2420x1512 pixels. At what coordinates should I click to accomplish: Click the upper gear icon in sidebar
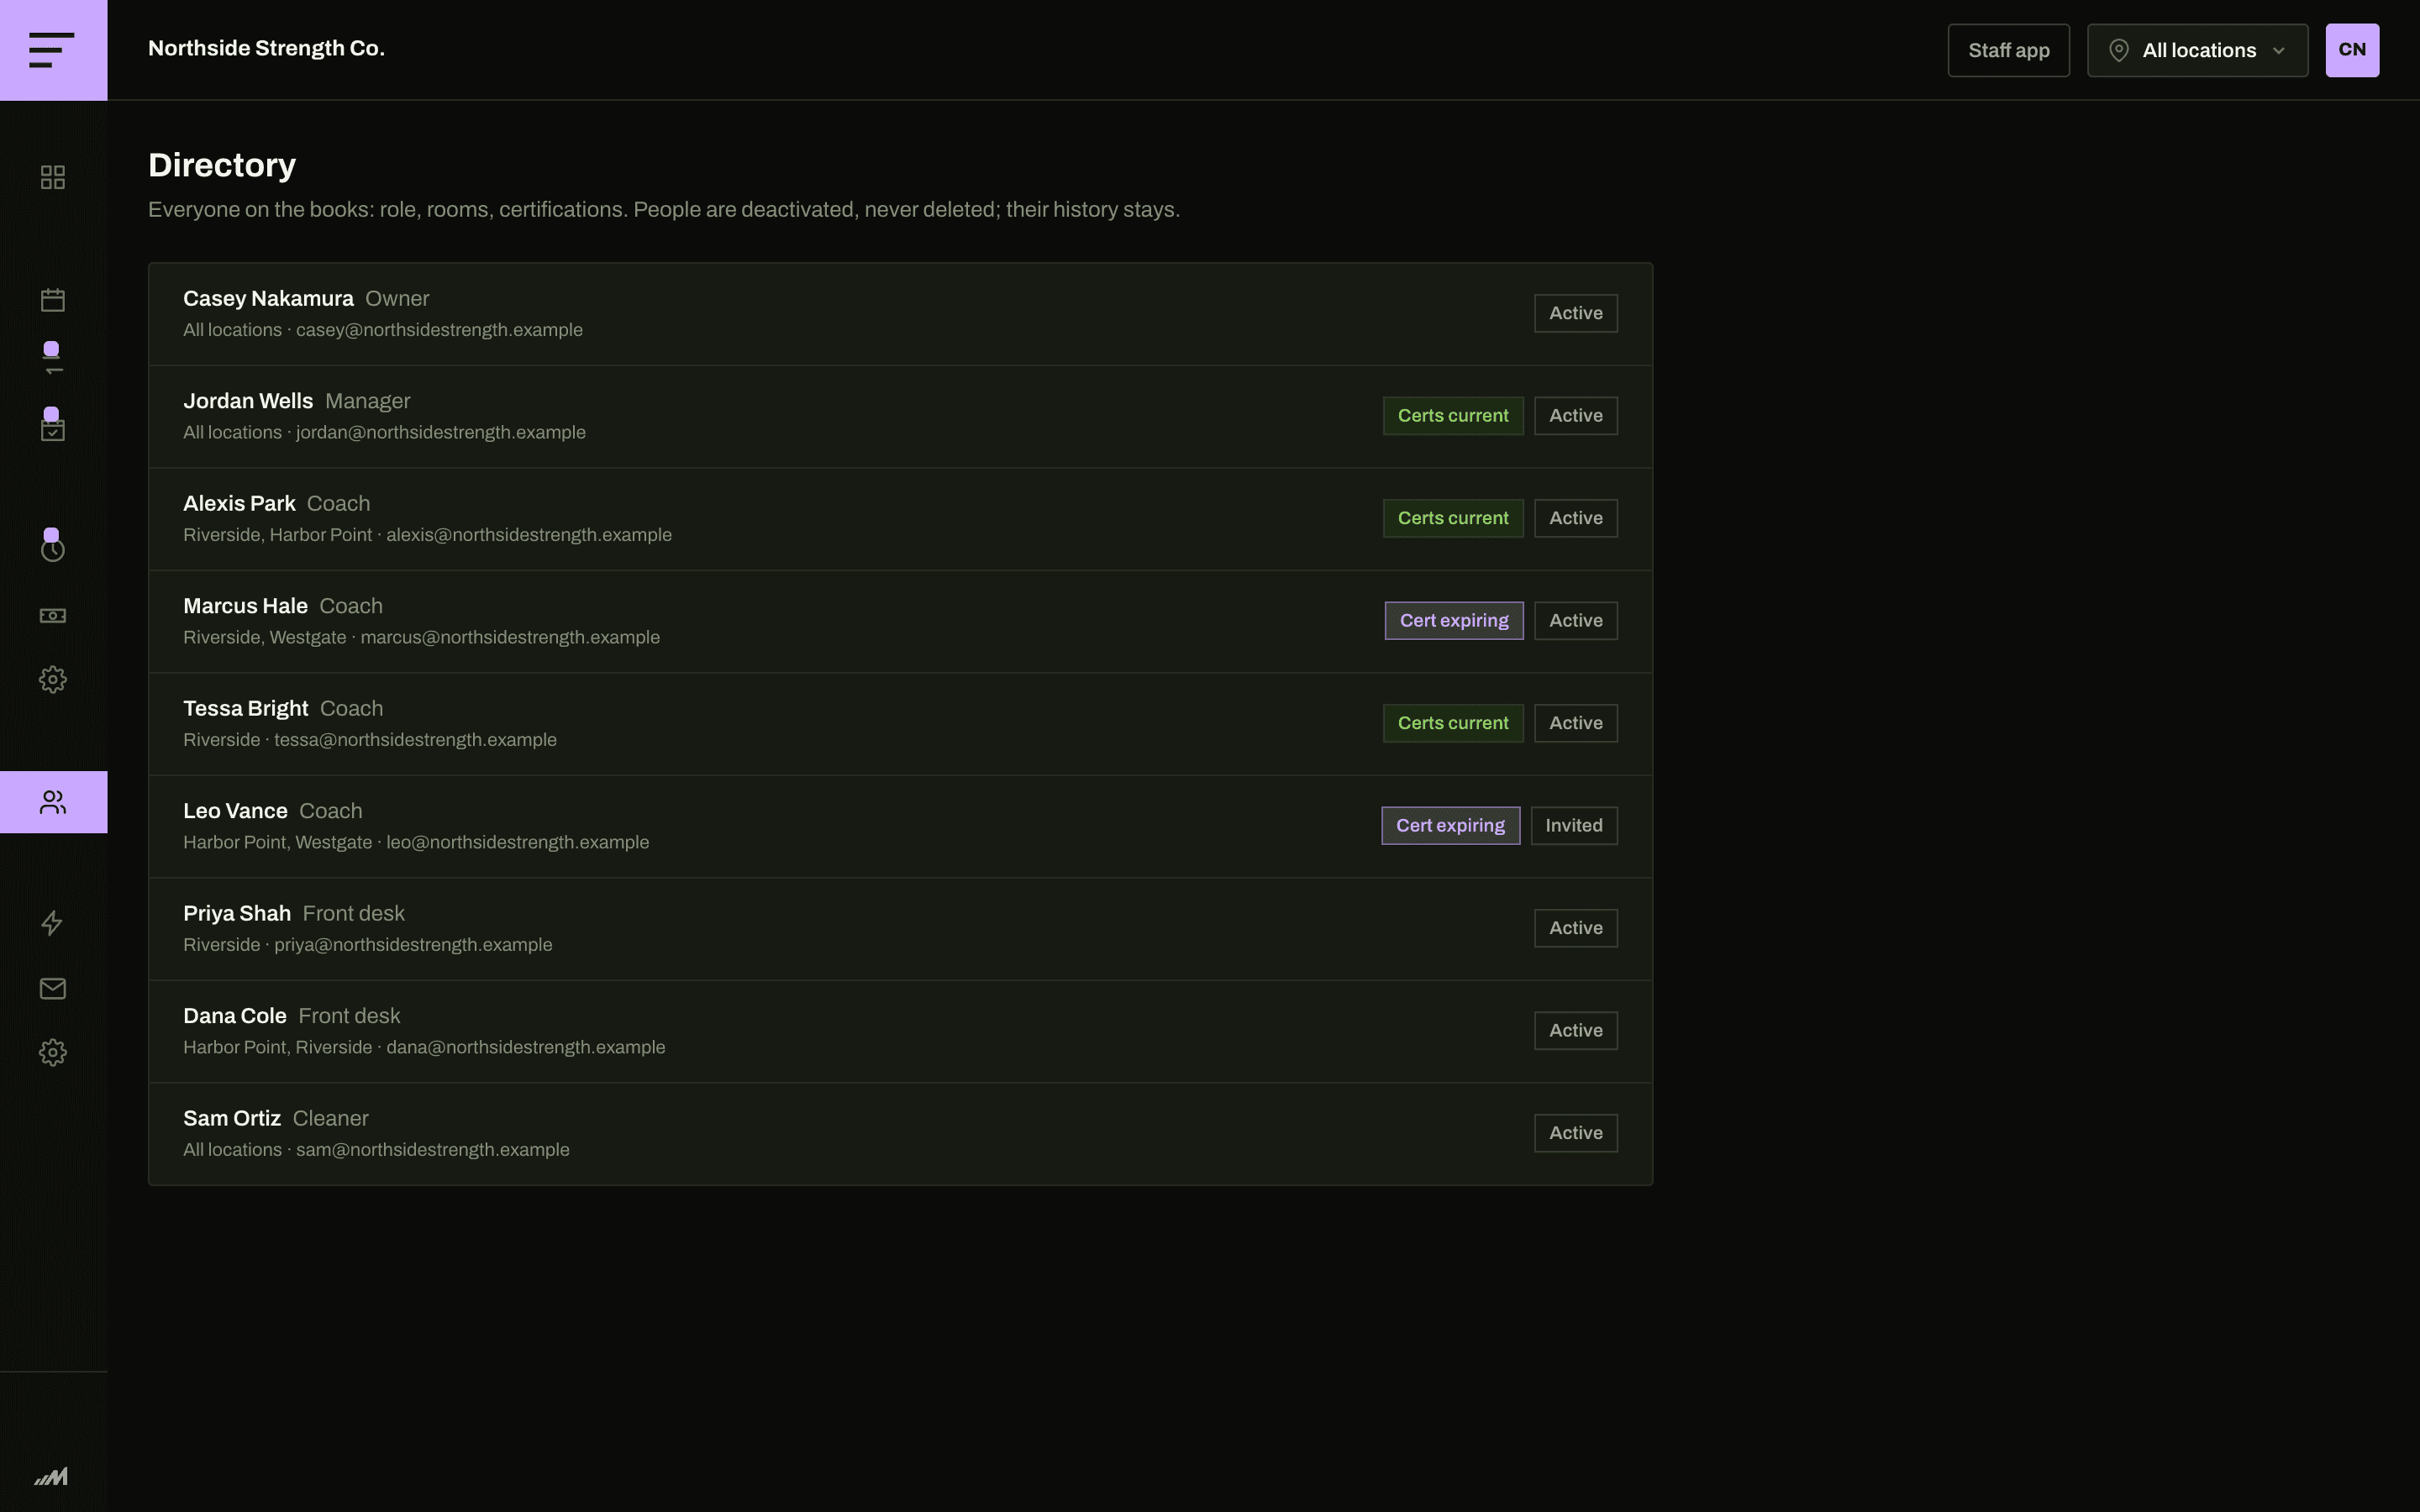53,680
